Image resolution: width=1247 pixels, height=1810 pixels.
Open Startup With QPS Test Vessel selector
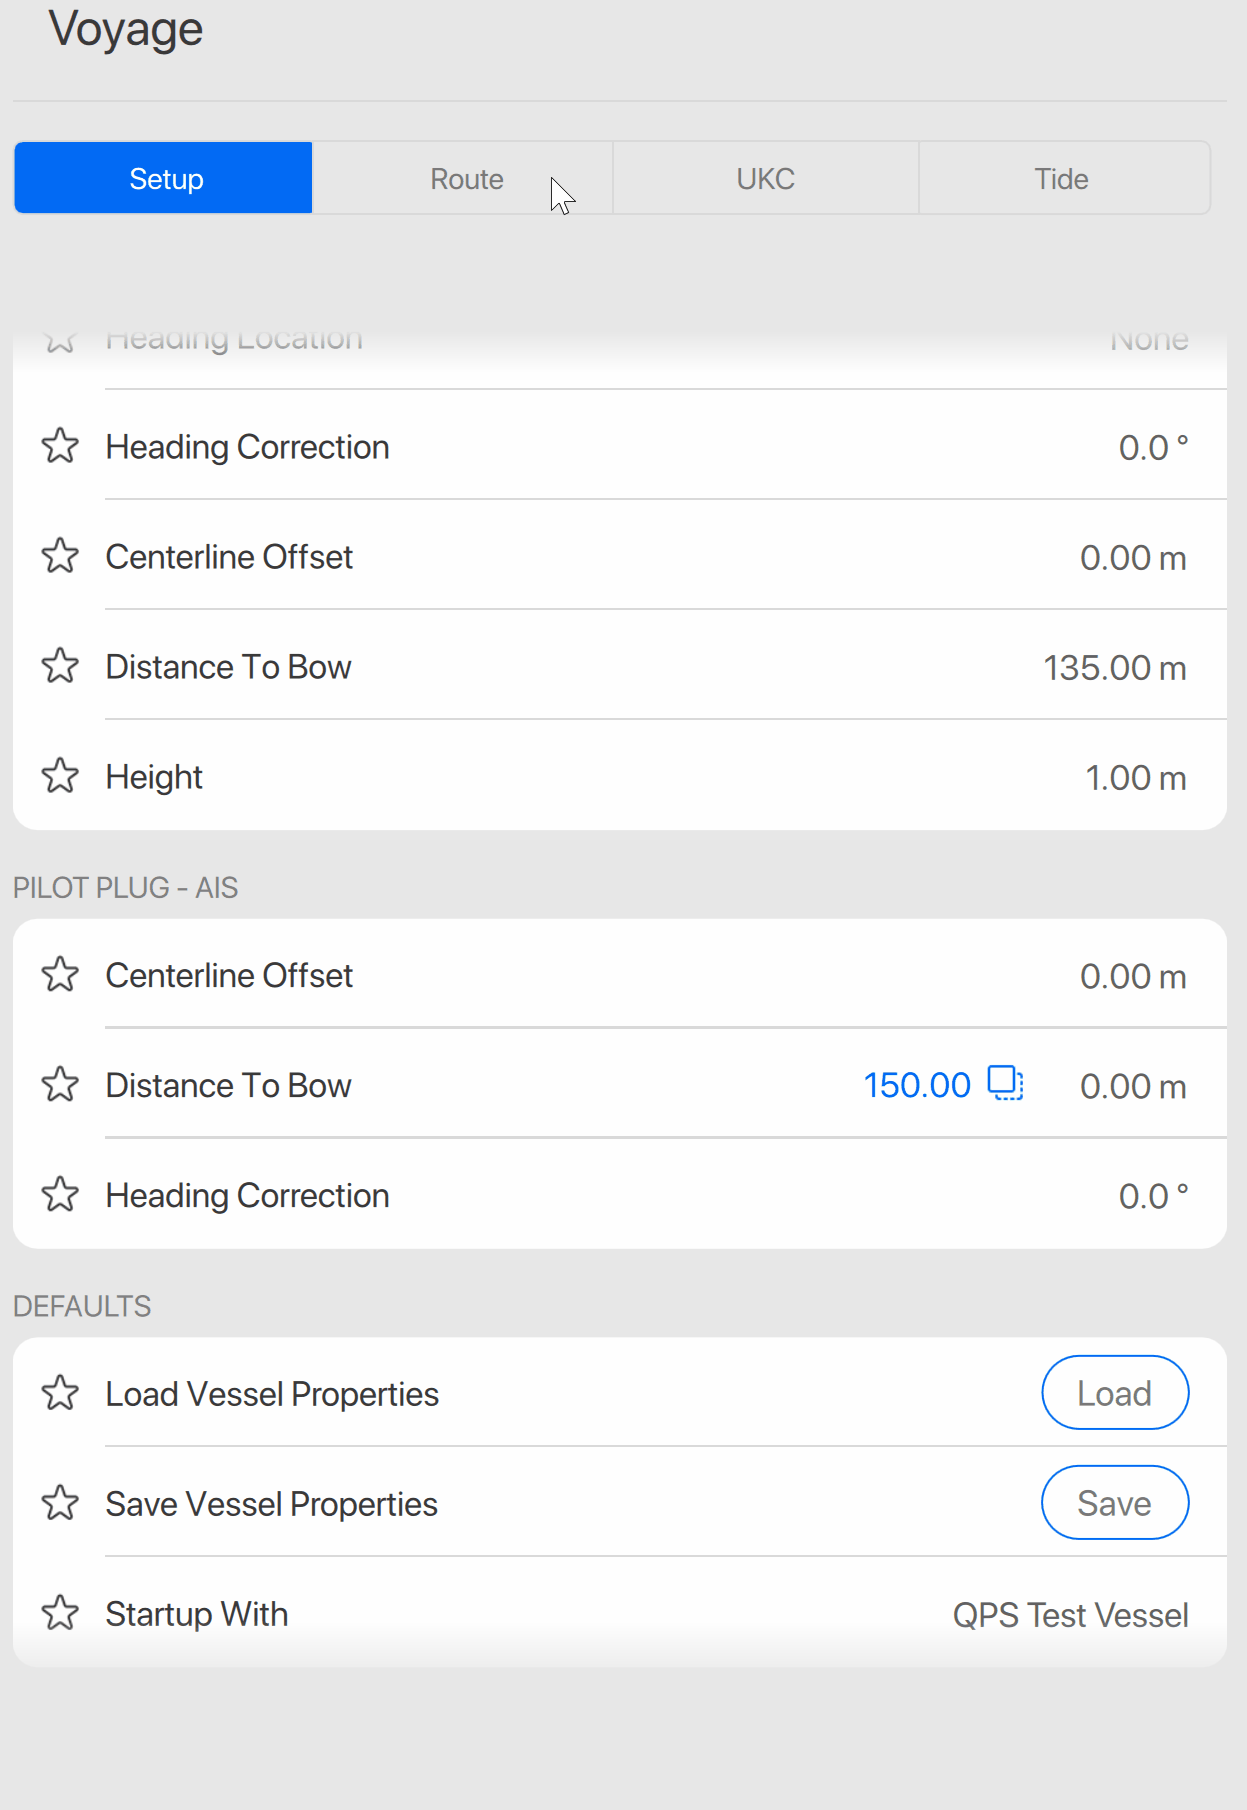tap(1070, 1615)
